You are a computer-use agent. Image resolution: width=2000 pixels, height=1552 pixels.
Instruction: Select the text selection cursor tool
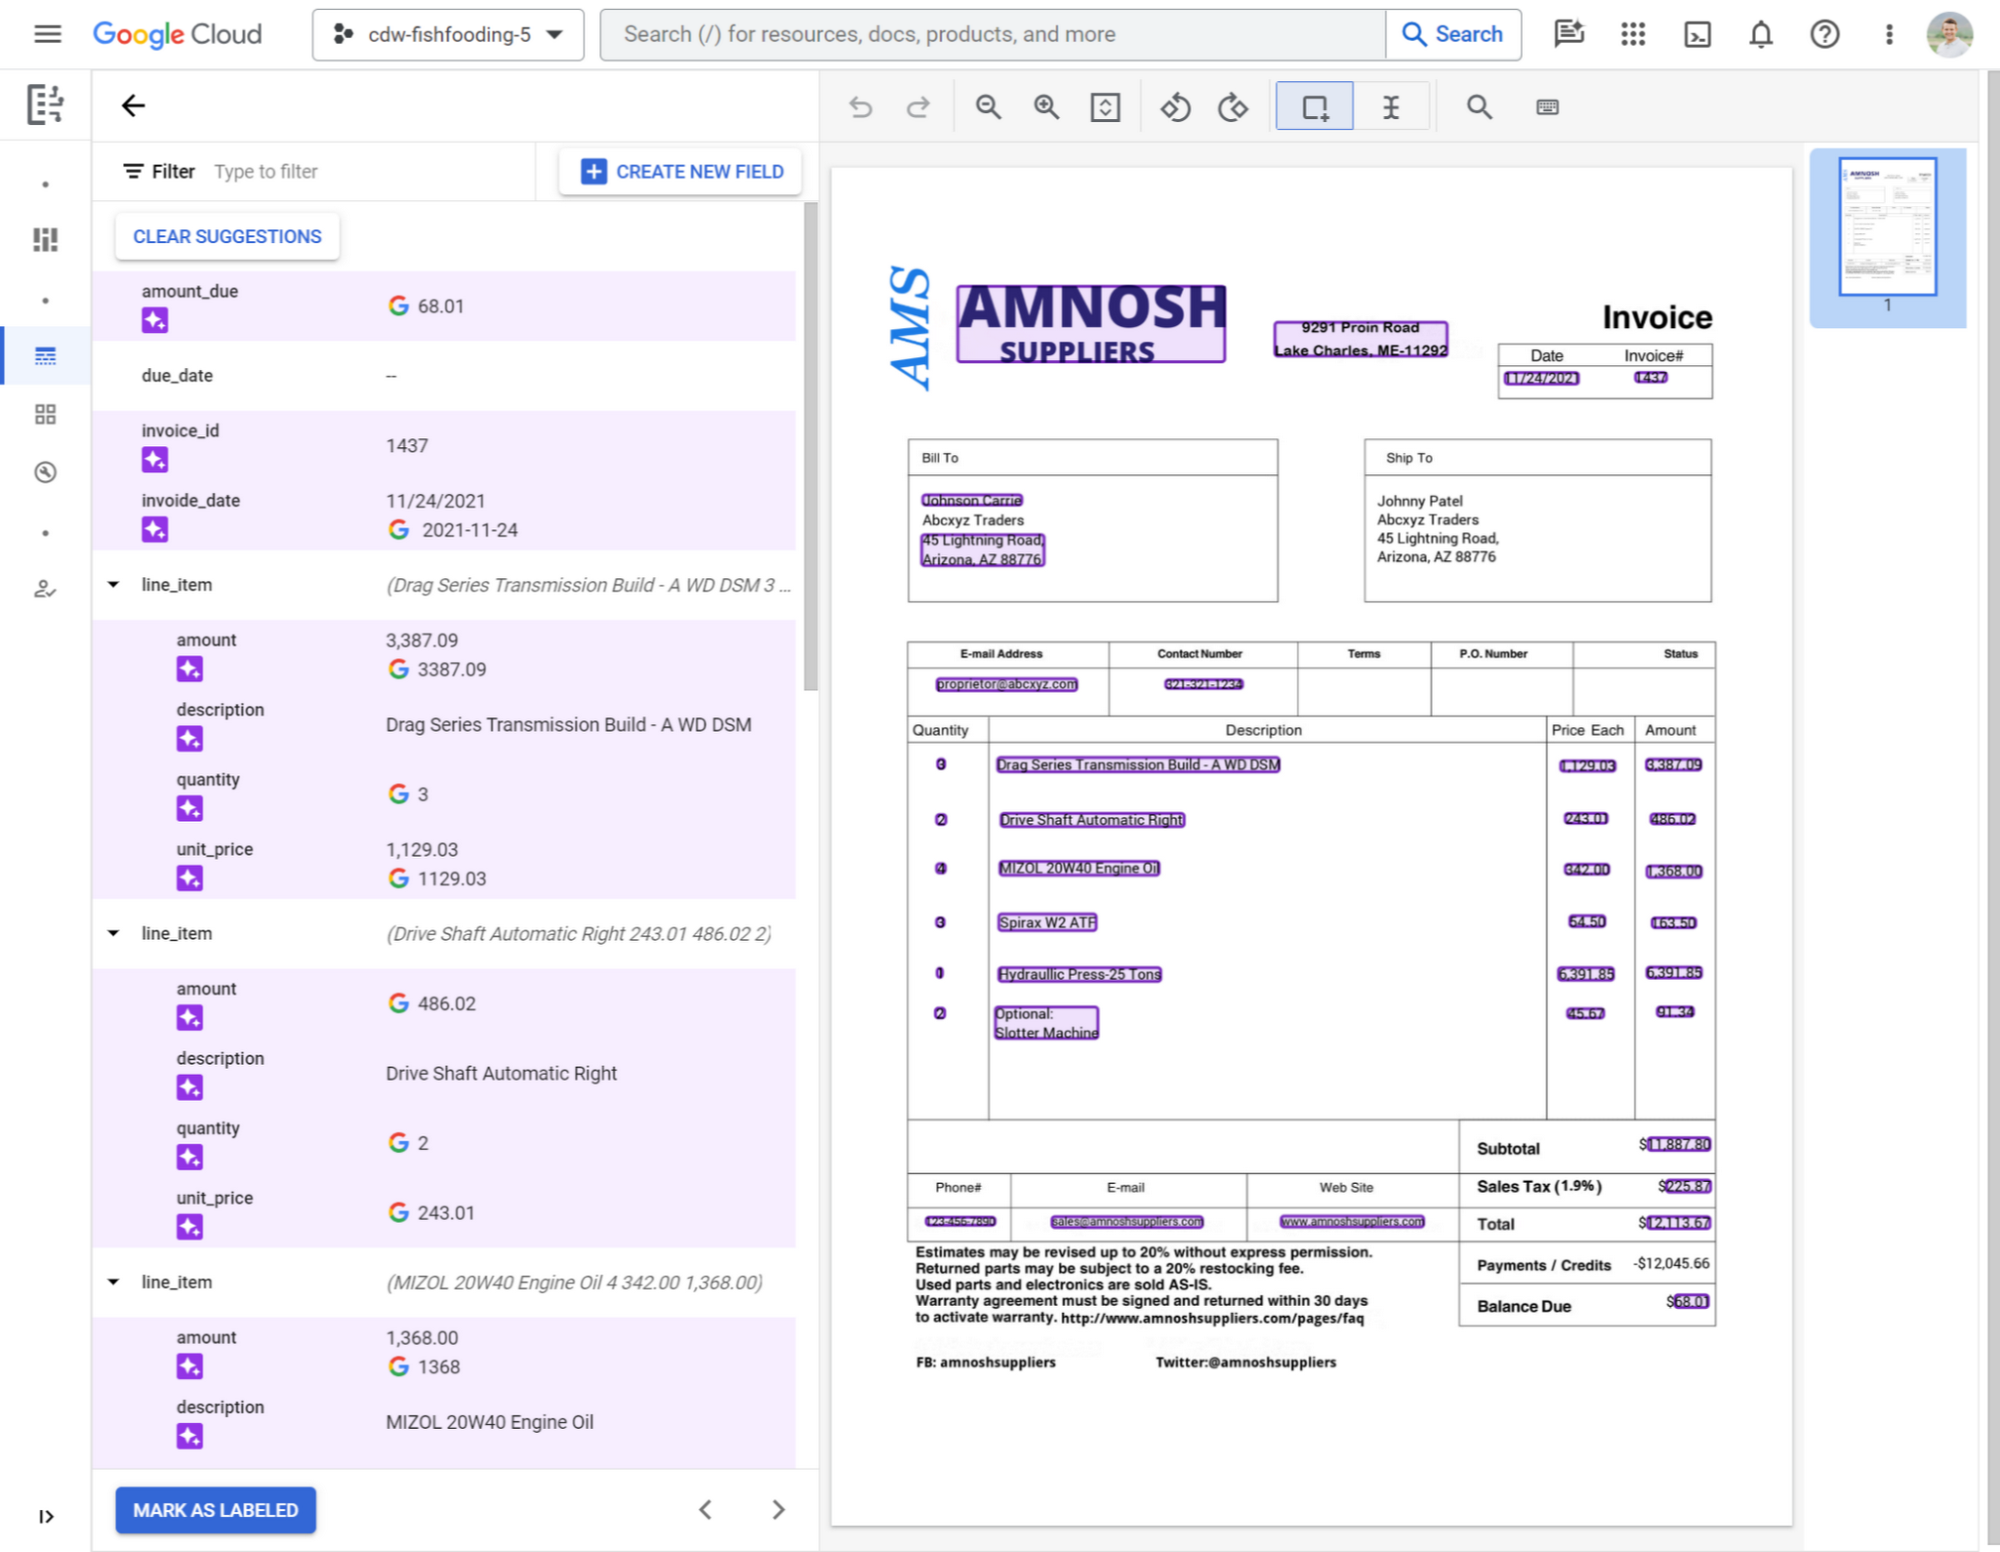click(x=1390, y=107)
